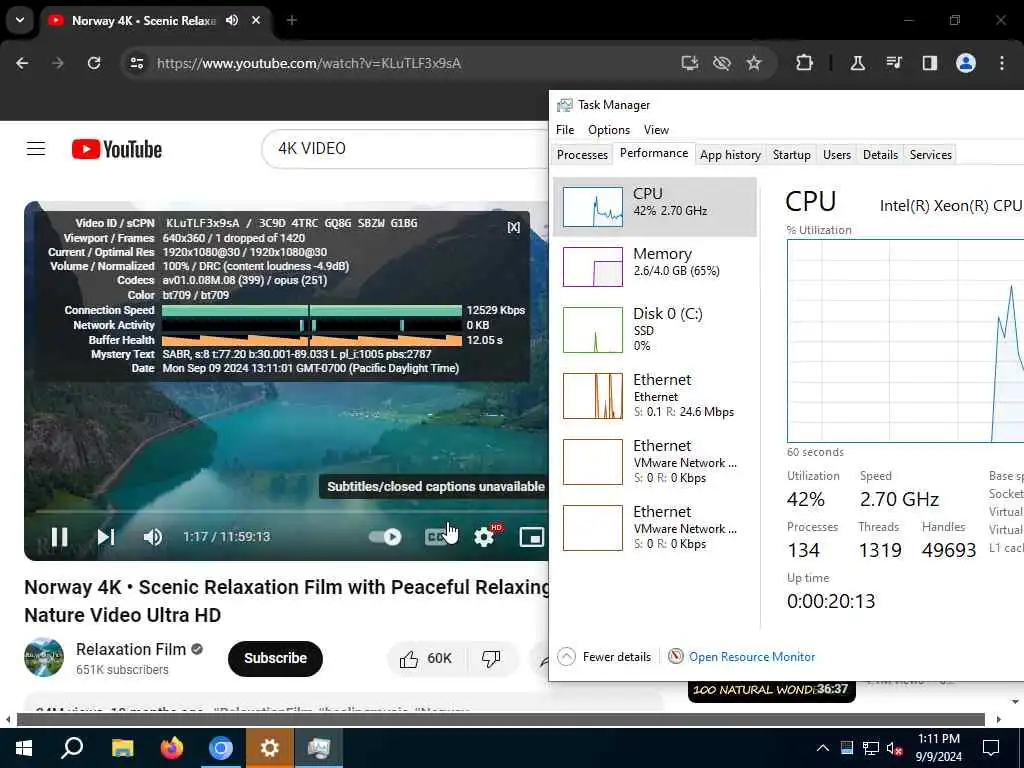1024x768 pixels.
Task: Switch to Startup tab
Action: pyautogui.click(x=792, y=155)
